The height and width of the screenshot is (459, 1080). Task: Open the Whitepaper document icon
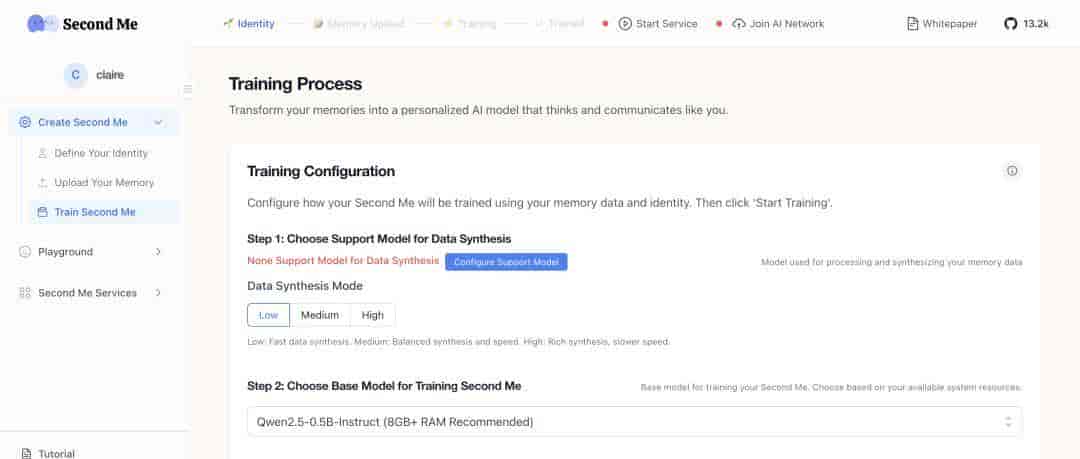pyautogui.click(x=913, y=23)
